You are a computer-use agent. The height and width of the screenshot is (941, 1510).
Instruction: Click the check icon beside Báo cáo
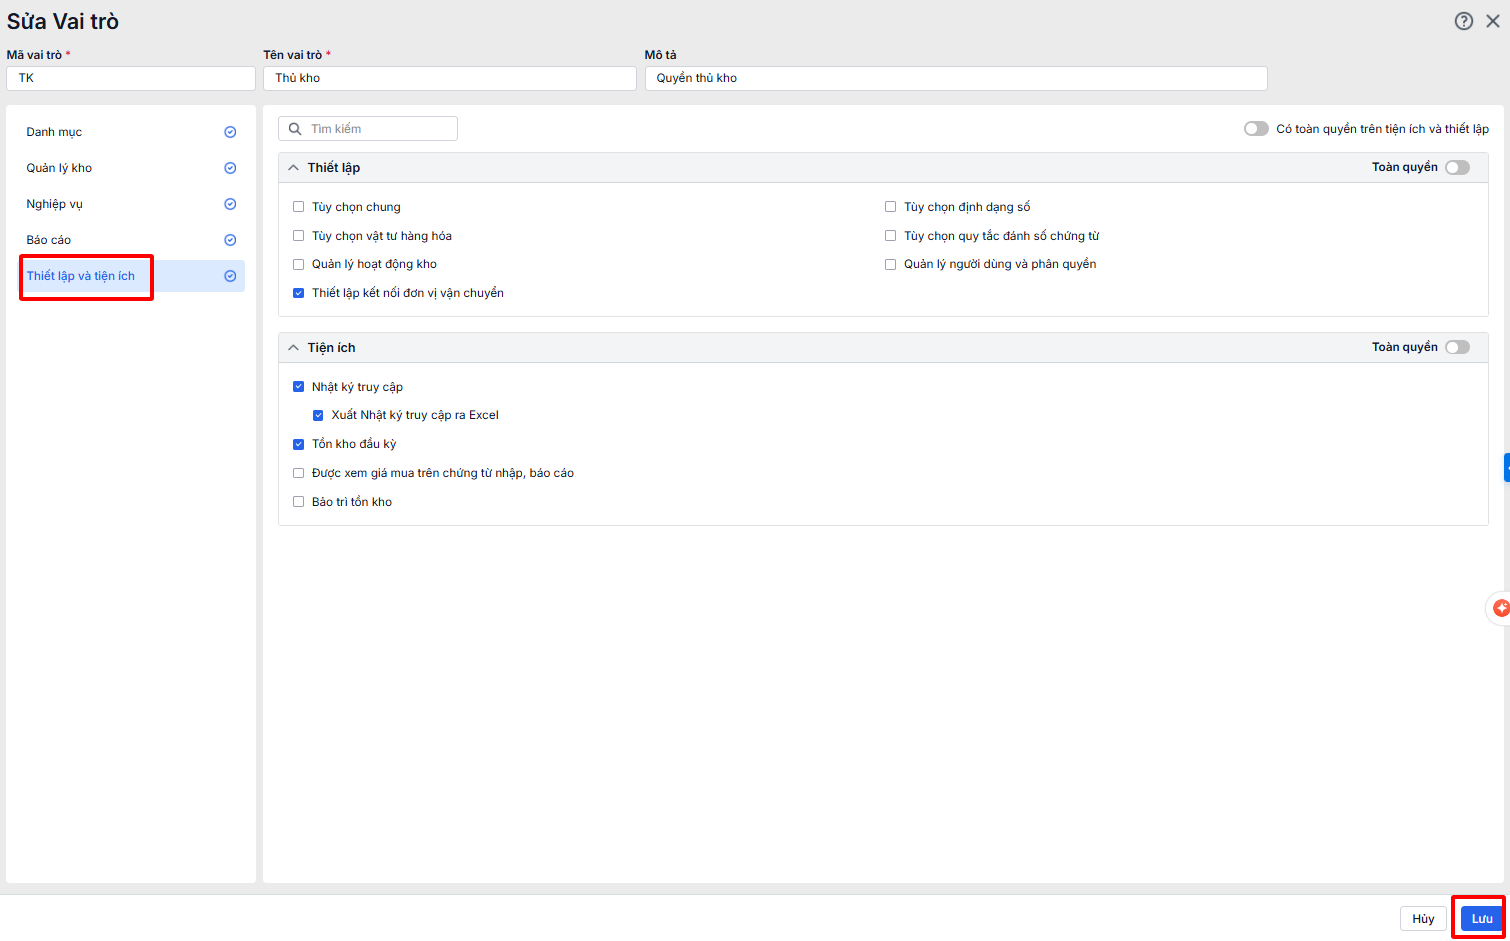[230, 240]
